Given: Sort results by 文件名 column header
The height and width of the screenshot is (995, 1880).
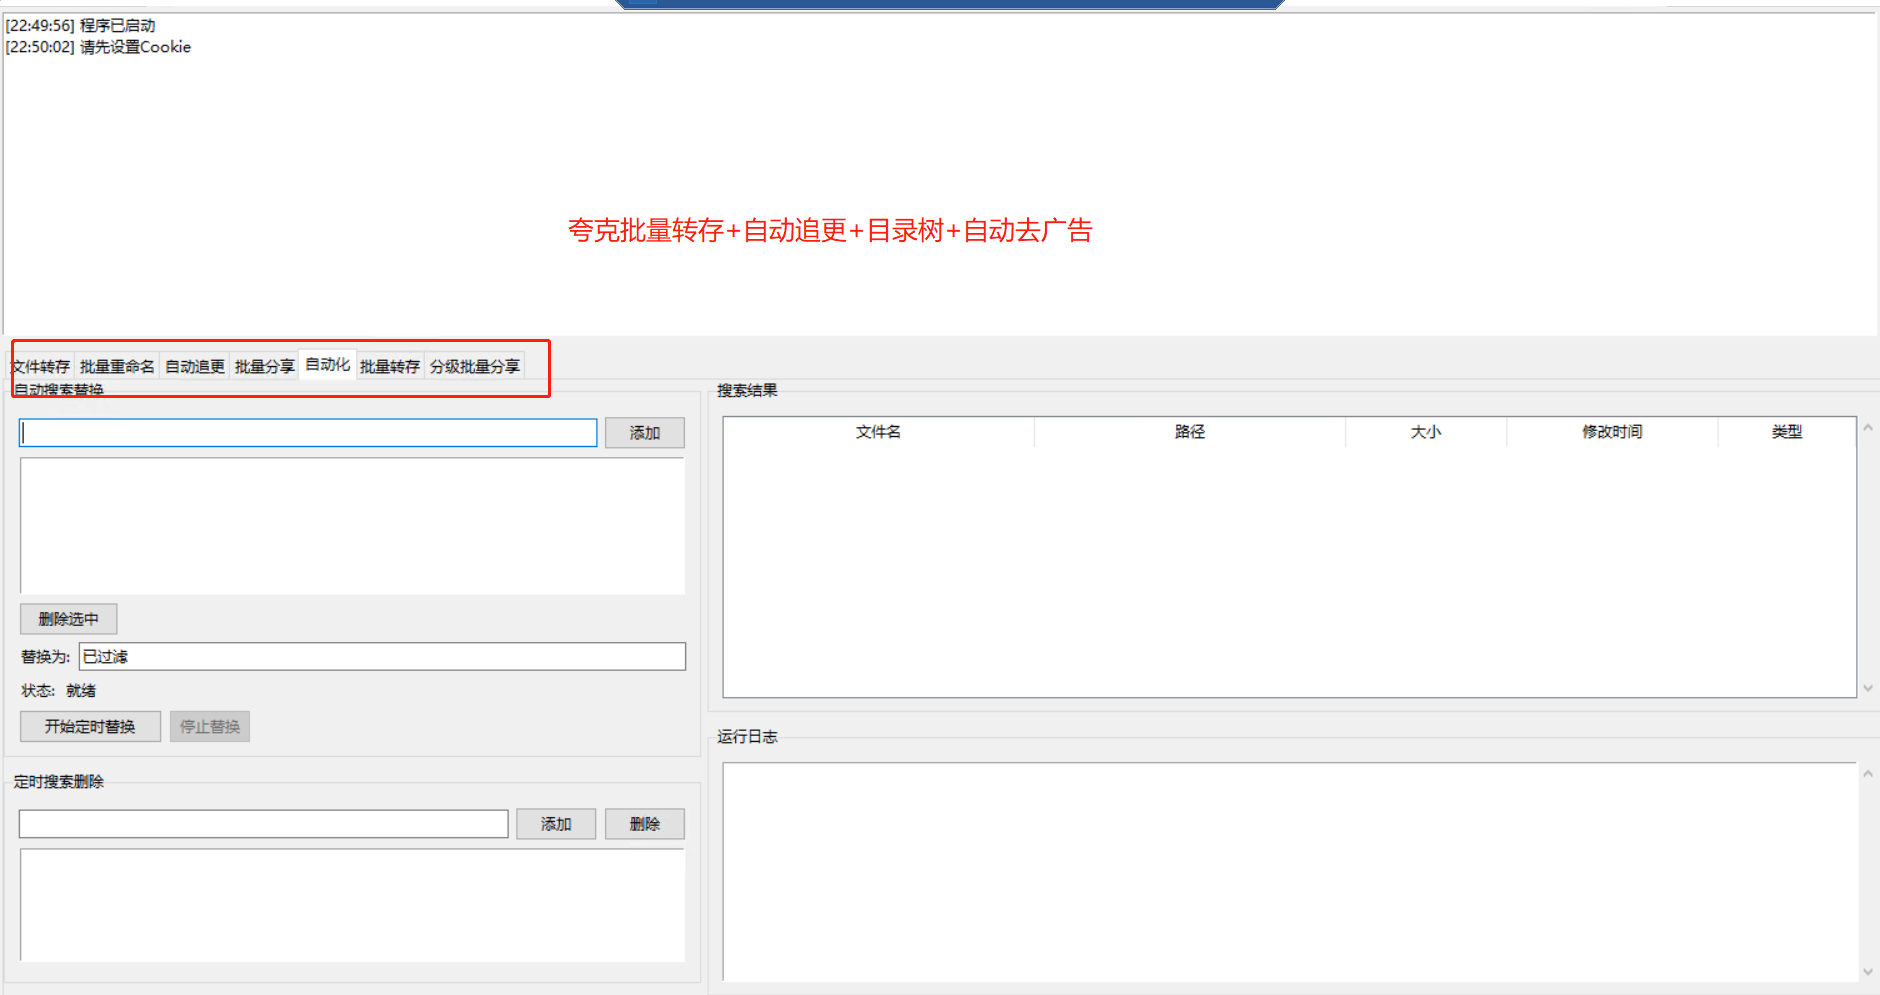Looking at the screenshot, I should coord(878,432).
